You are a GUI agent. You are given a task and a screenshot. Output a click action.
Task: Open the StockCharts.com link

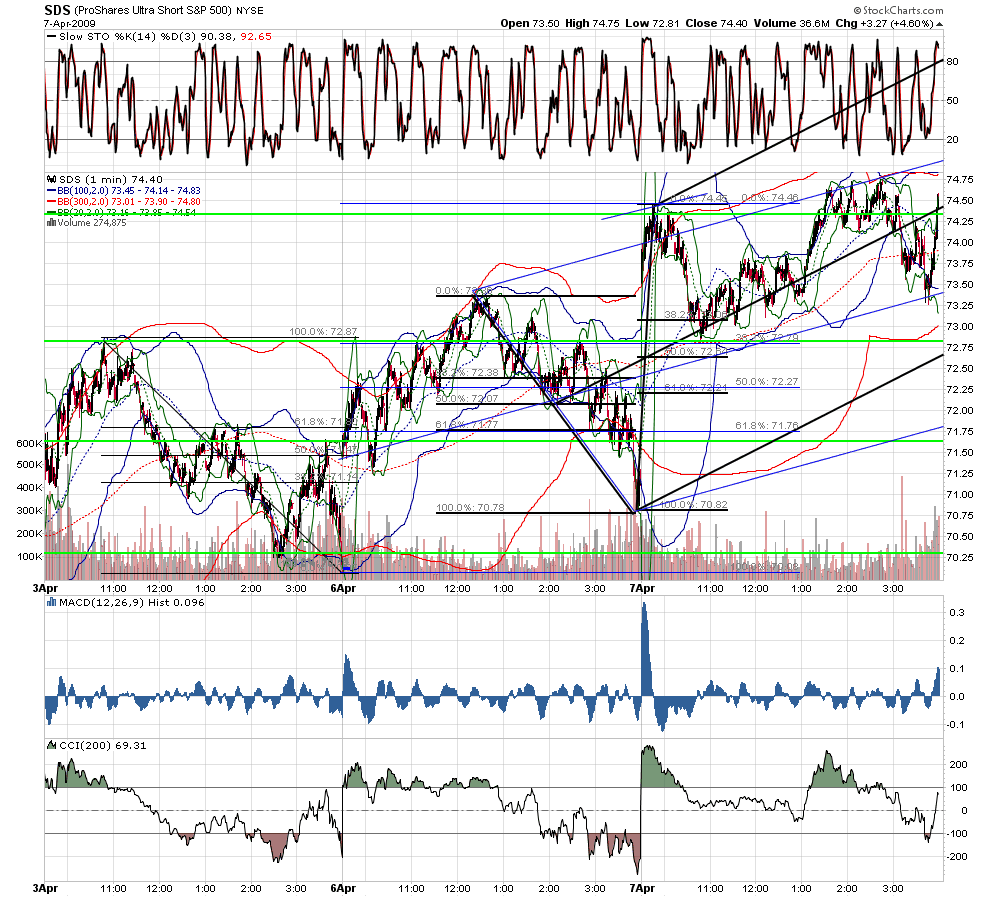(x=903, y=10)
